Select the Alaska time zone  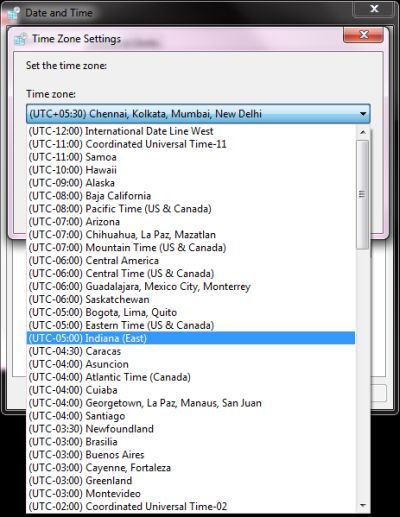click(191, 183)
